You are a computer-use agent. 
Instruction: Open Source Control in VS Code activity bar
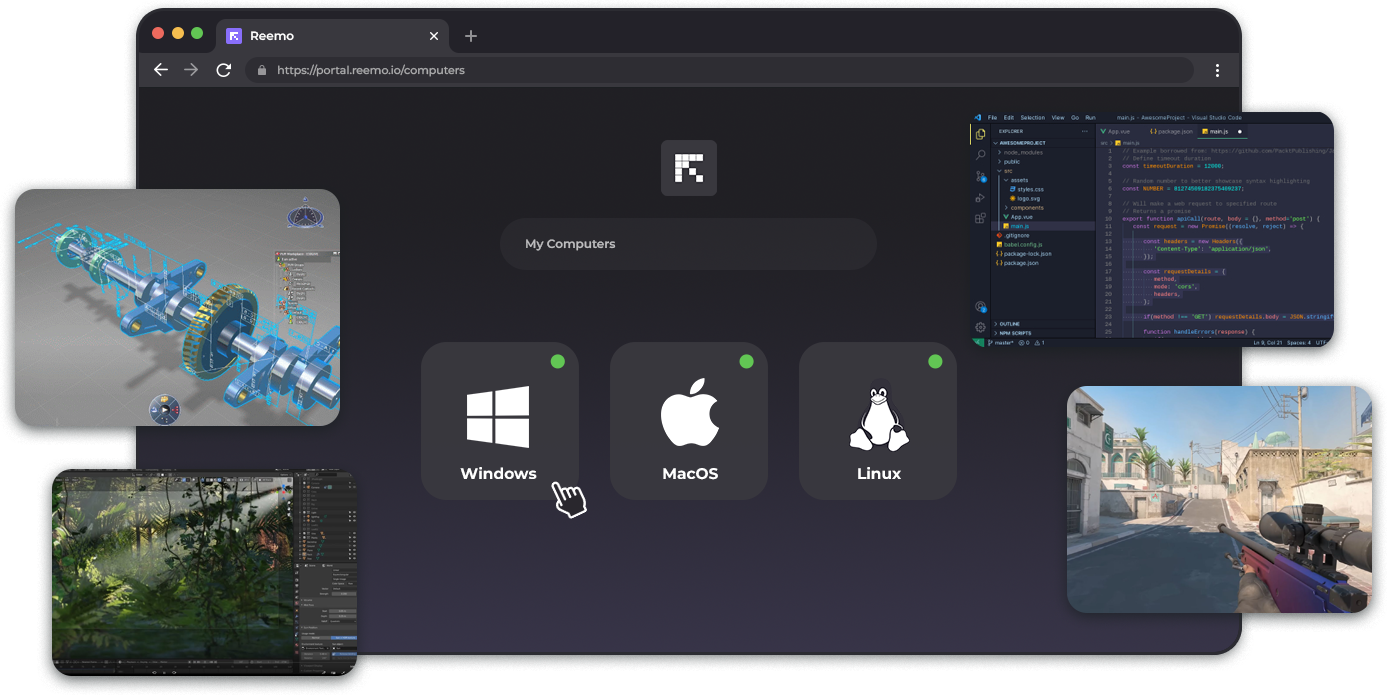point(980,176)
